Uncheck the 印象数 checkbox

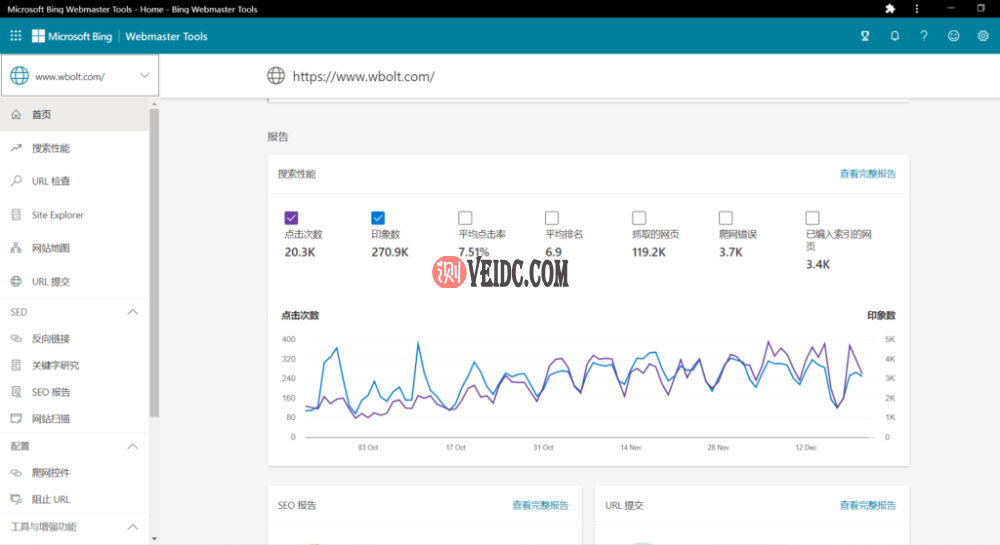pyautogui.click(x=378, y=218)
